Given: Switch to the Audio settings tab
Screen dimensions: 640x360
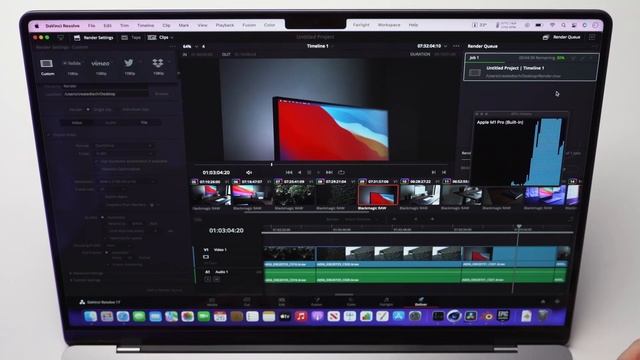Looking at the screenshot, I should click(111, 122).
